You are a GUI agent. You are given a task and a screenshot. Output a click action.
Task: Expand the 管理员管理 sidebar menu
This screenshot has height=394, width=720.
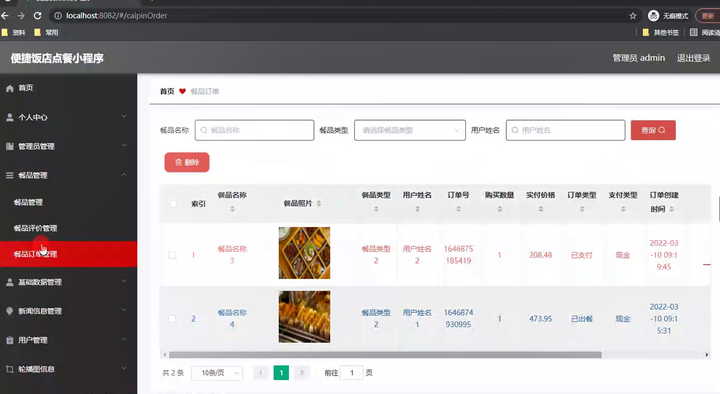(68, 146)
